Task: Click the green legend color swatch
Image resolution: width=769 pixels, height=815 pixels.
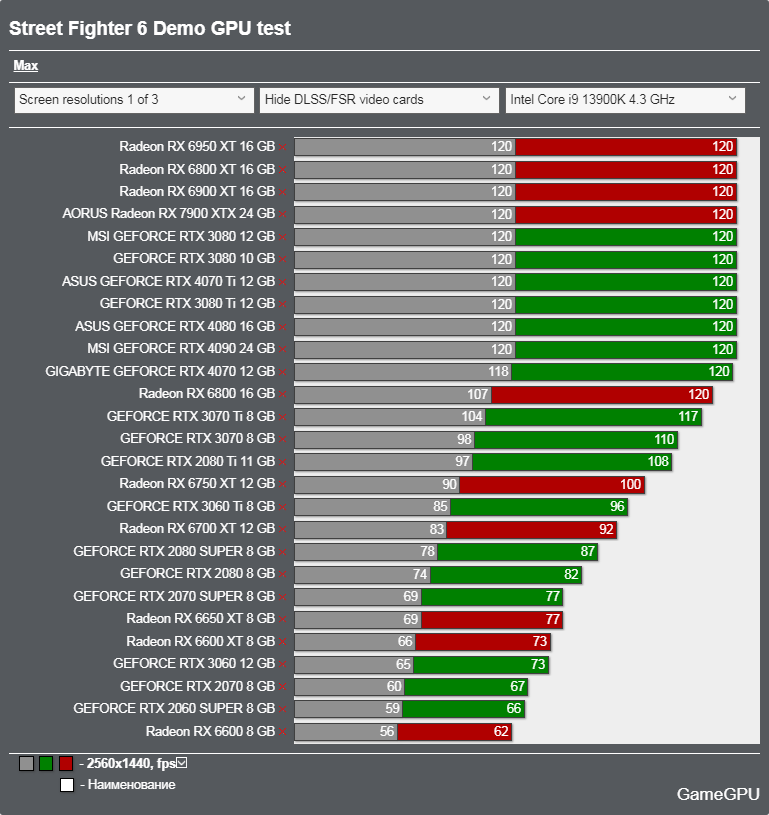Action: click(x=46, y=764)
